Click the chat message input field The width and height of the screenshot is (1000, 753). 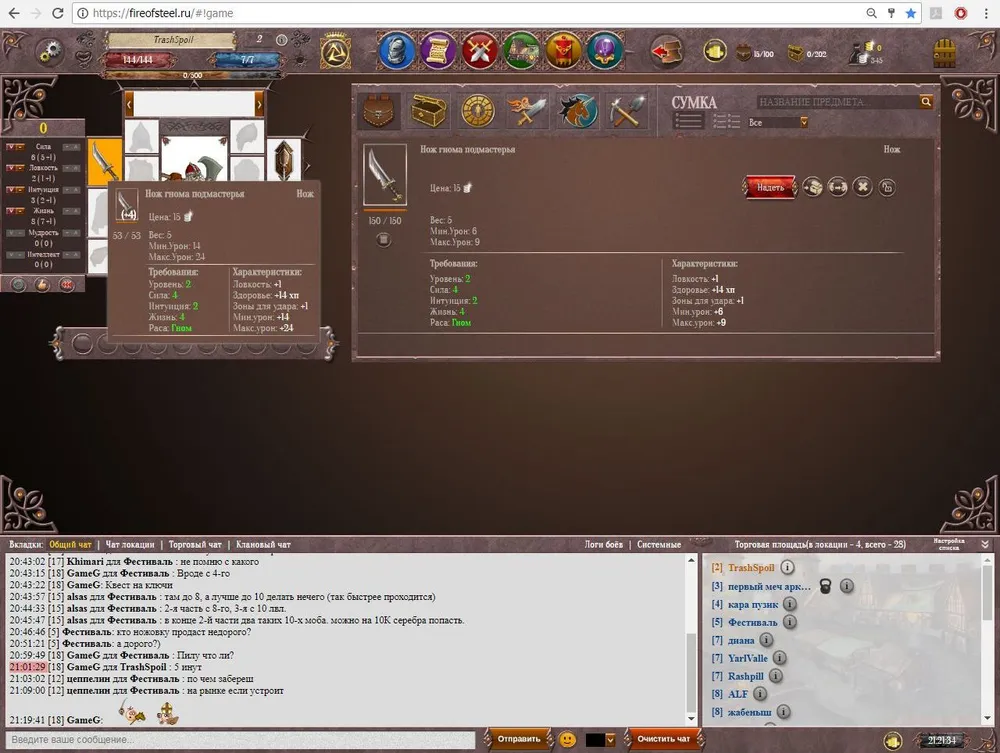click(240, 740)
